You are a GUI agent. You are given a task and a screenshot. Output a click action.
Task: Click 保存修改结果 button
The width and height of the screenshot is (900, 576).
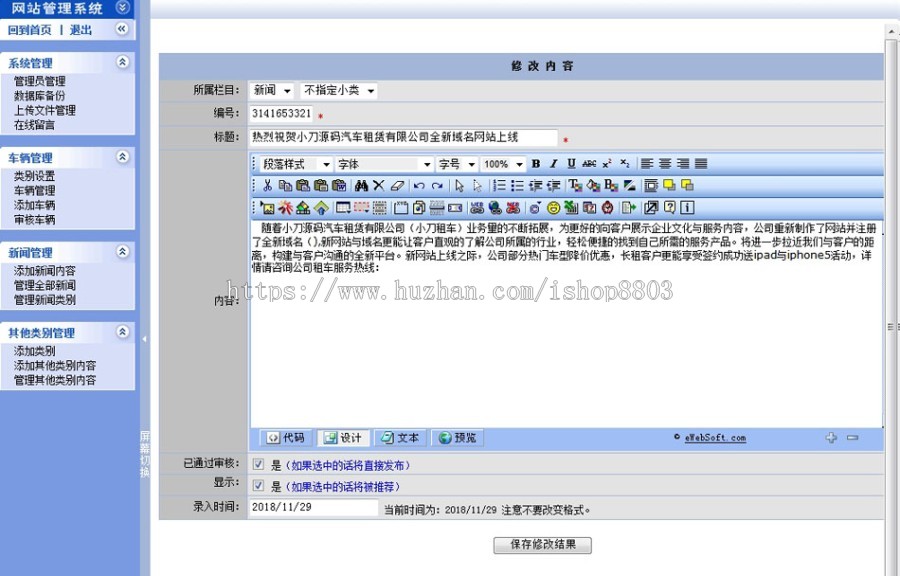pyautogui.click(x=542, y=544)
